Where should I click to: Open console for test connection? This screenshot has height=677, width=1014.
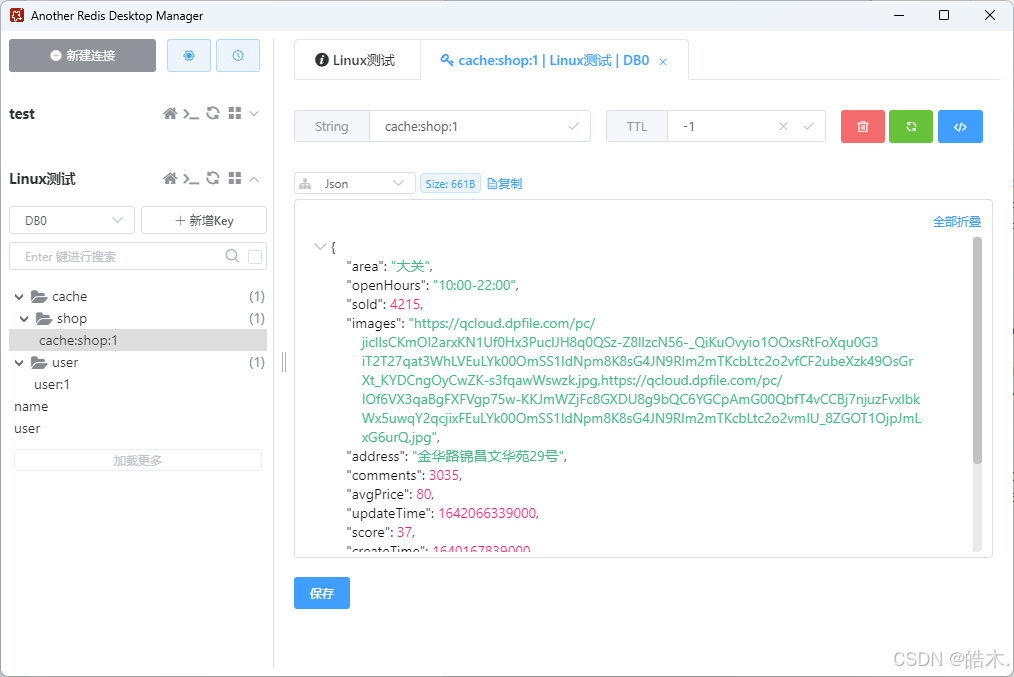pyautogui.click(x=191, y=114)
